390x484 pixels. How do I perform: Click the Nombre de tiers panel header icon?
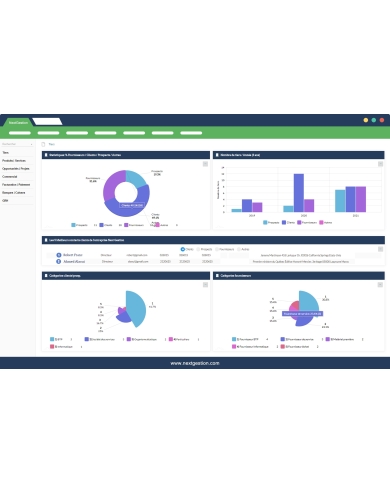click(x=217, y=155)
